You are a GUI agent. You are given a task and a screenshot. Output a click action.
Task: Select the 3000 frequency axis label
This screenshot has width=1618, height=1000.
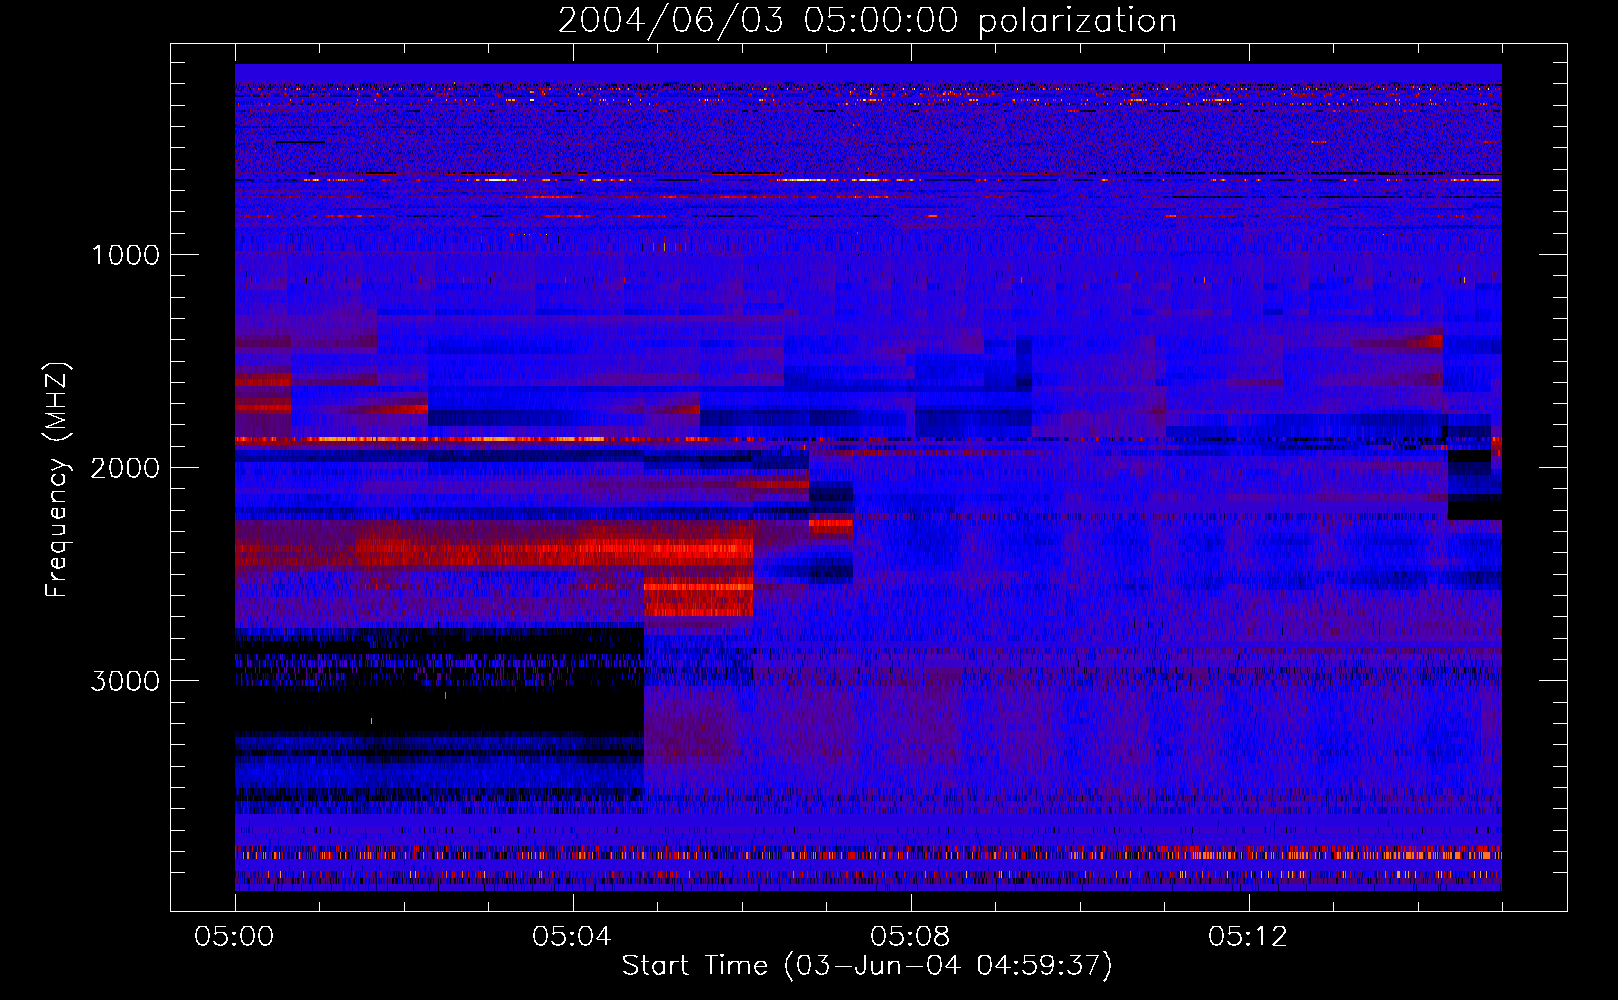125,681
